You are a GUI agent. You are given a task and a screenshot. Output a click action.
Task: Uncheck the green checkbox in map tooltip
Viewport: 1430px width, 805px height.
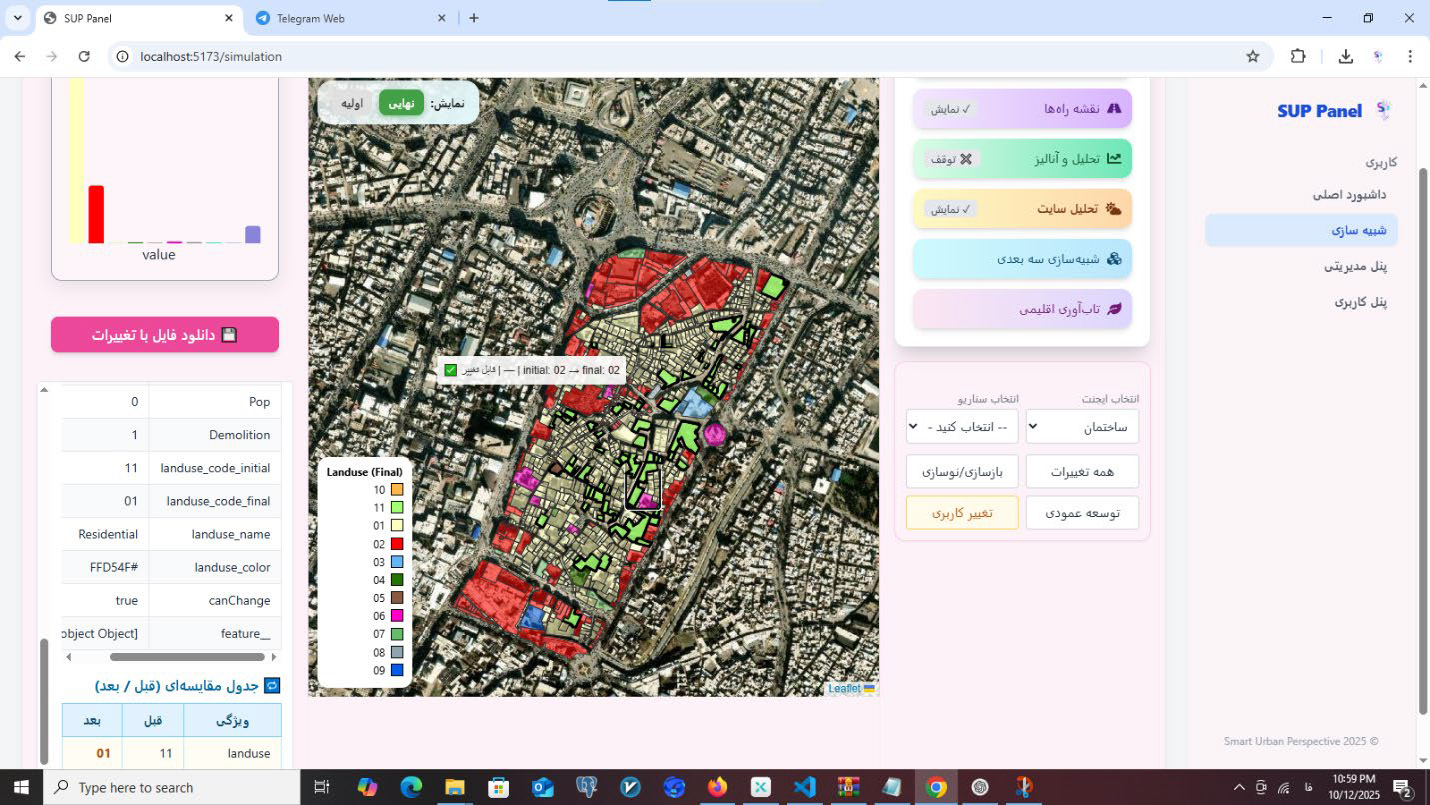pos(450,370)
